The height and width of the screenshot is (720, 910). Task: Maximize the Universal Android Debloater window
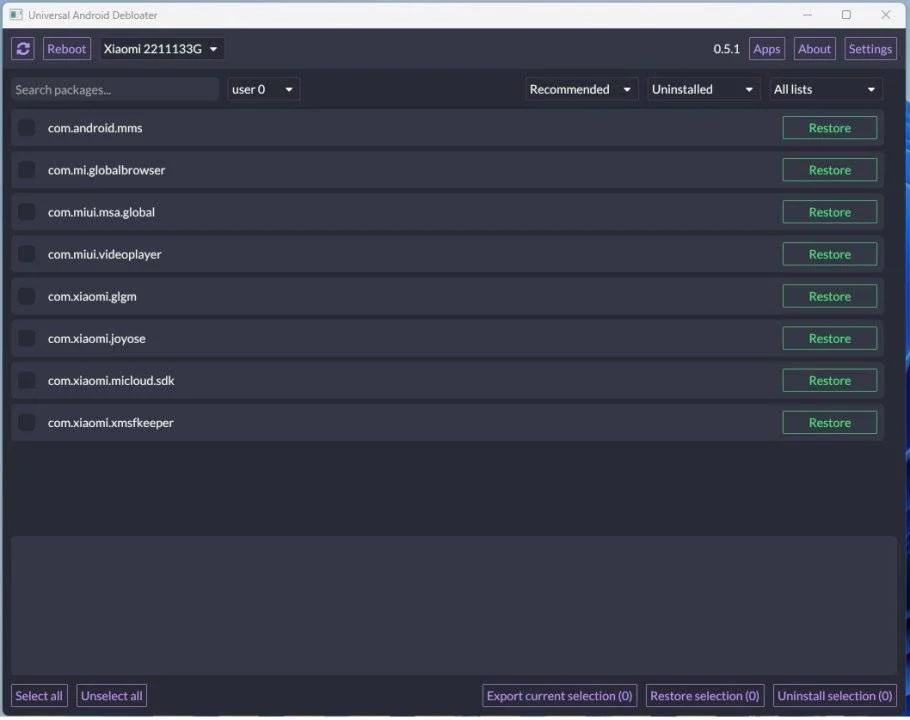tap(846, 15)
